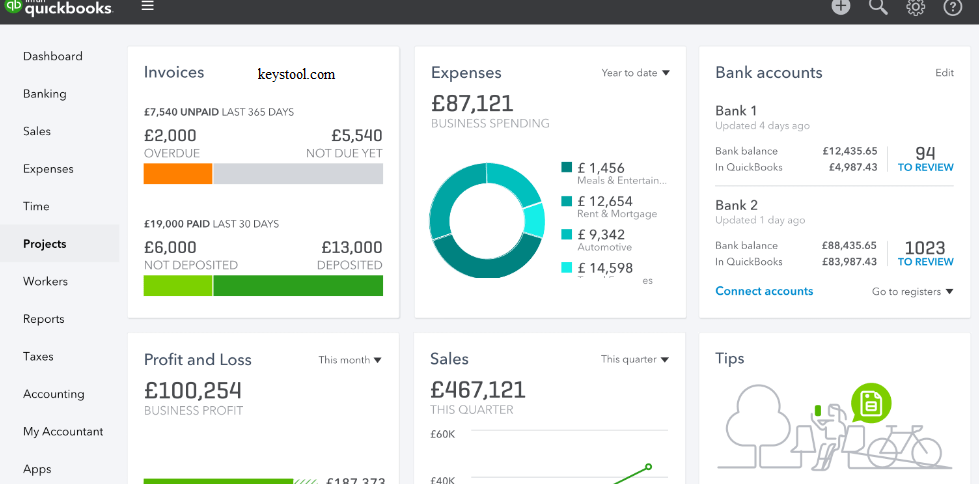The height and width of the screenshot is (484, 979).
Task: Click the £467,121 this quarter figure
Action: (x=478, y=390)
